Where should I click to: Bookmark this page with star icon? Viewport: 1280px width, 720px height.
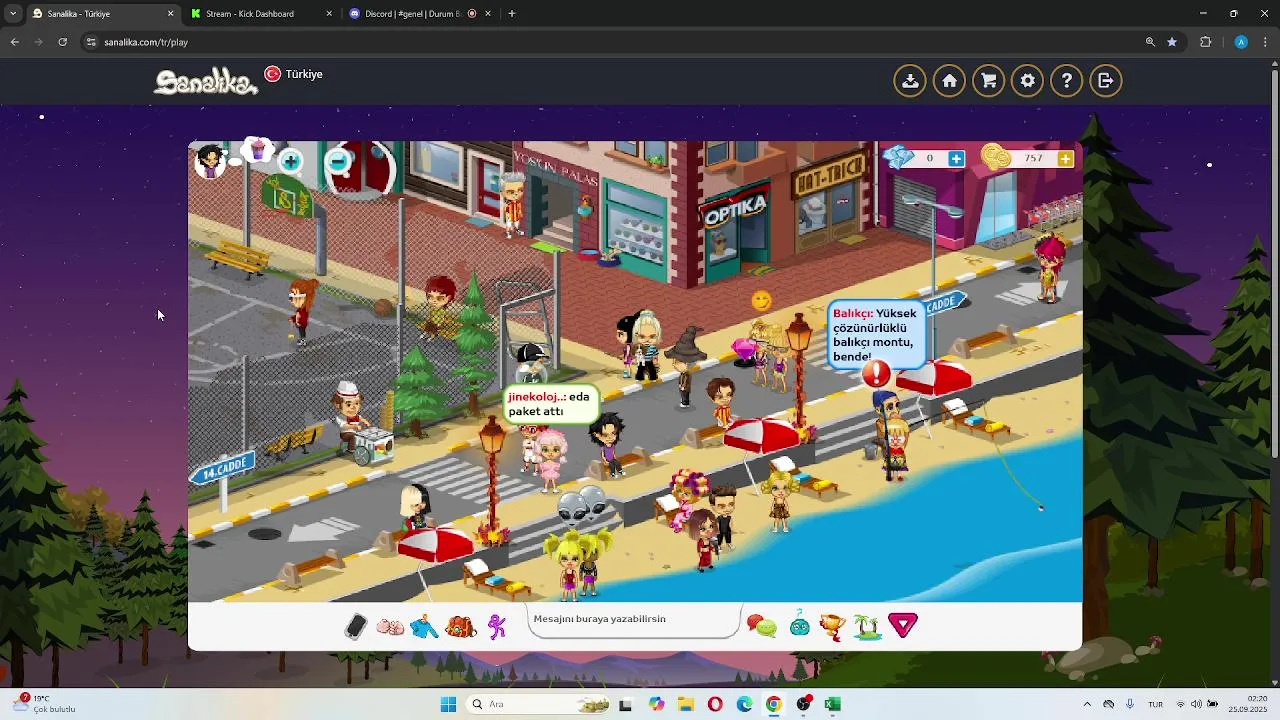point(1172,42)
